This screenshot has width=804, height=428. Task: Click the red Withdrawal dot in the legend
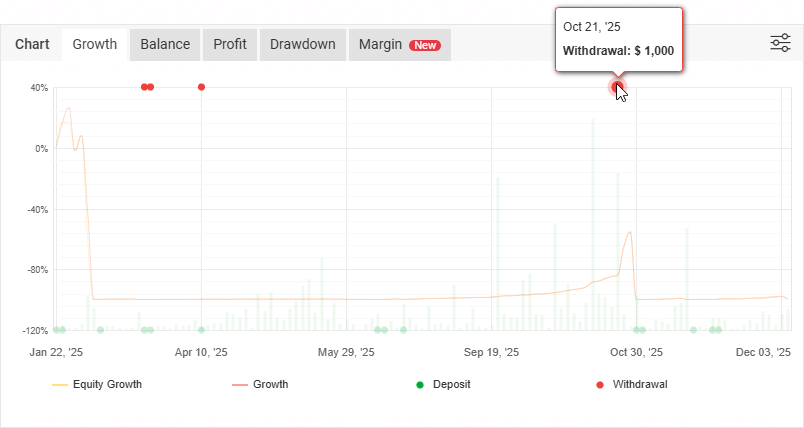[600, 384]
